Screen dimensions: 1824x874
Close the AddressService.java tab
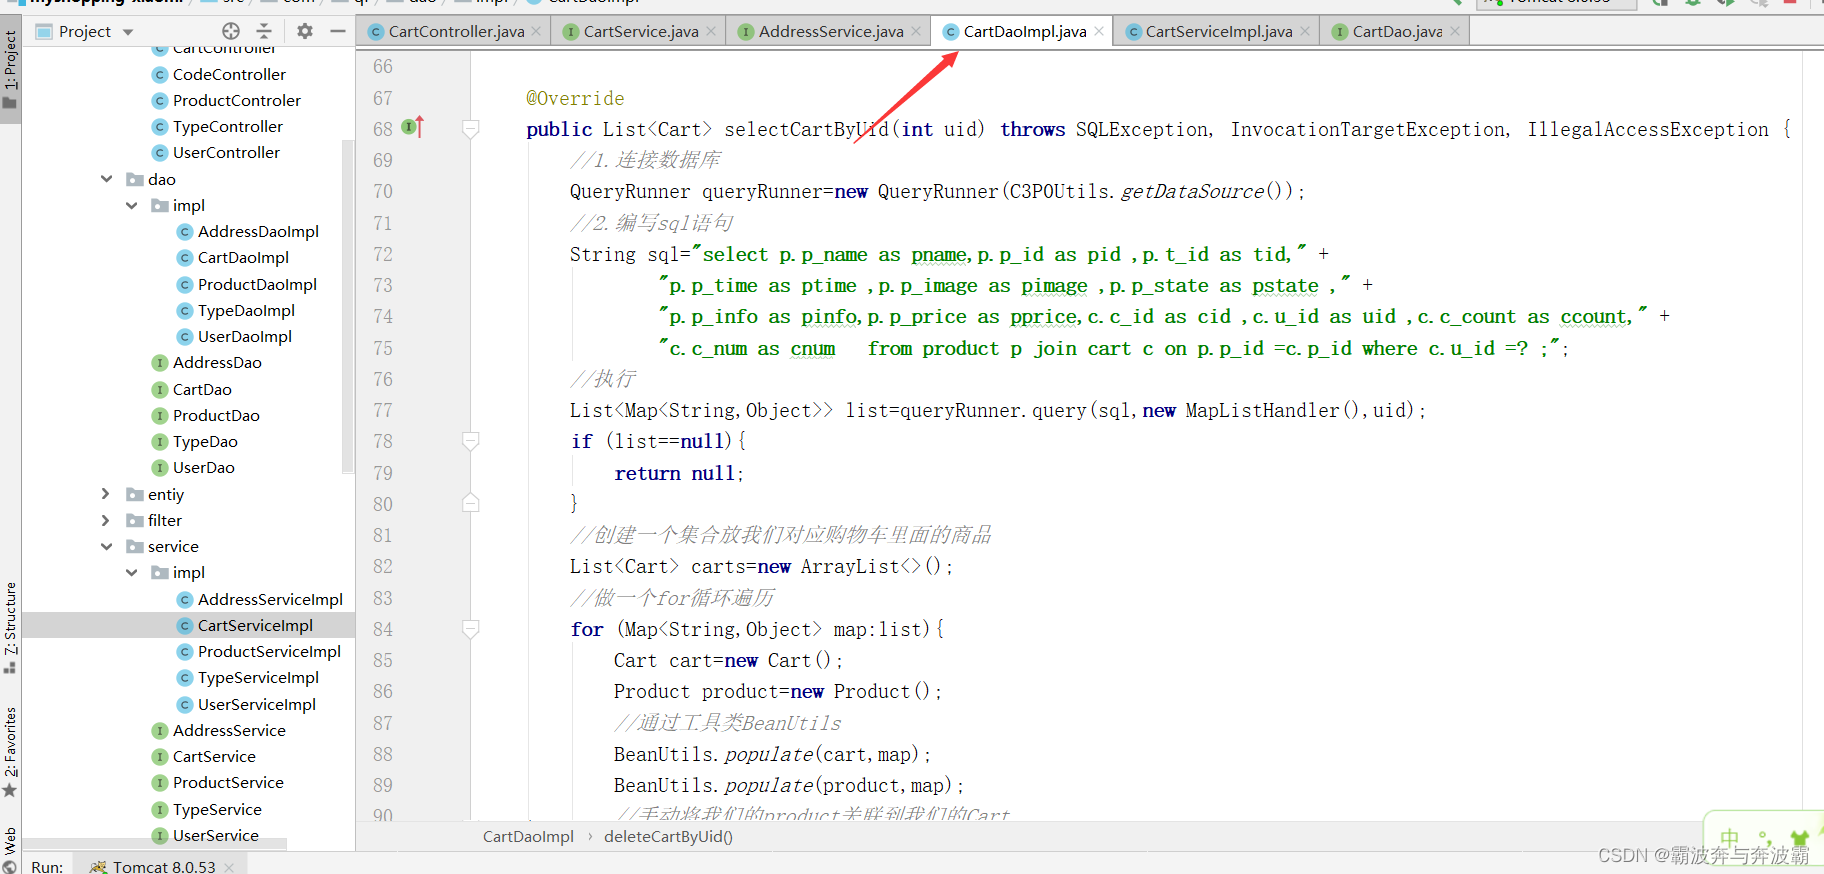[x=916, y=32]
